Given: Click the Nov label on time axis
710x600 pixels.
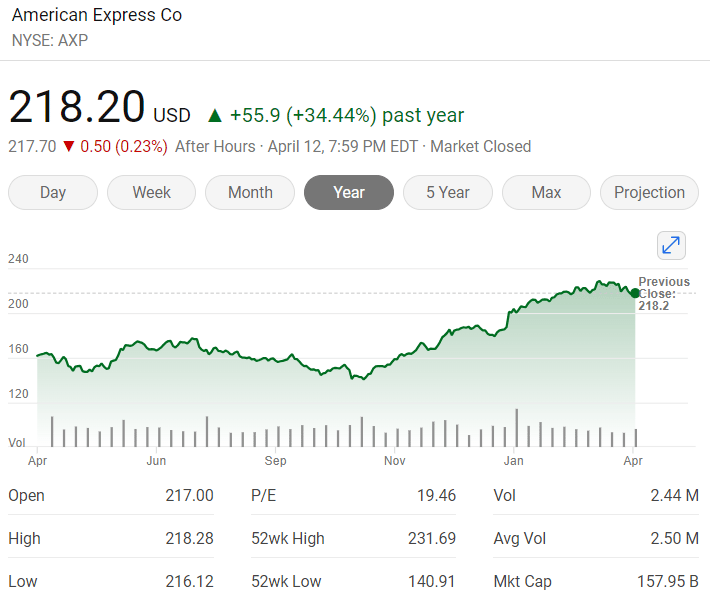Looking at the screenshot, I should (394, 461).
